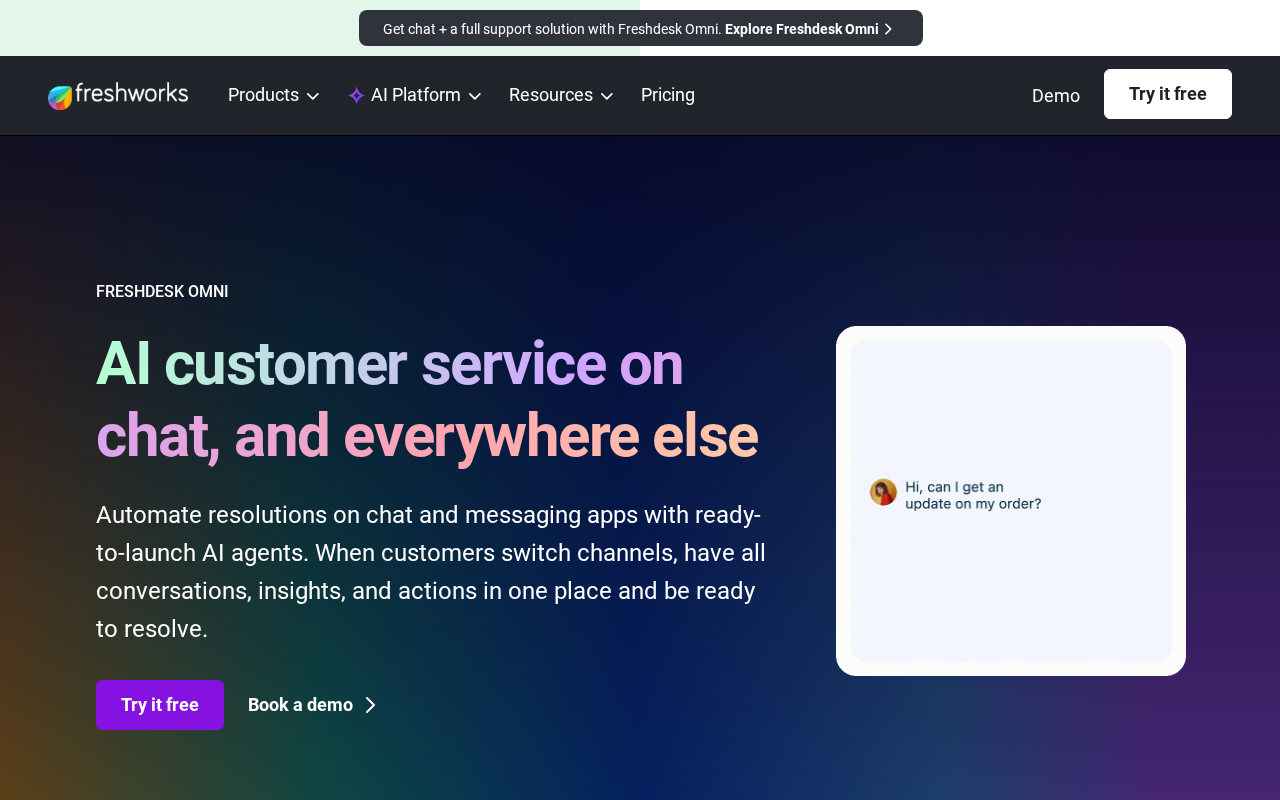Expand the Products dropdown chevron
The width and height of the screenshot is (1280, 800).
[x=312, y=96]
